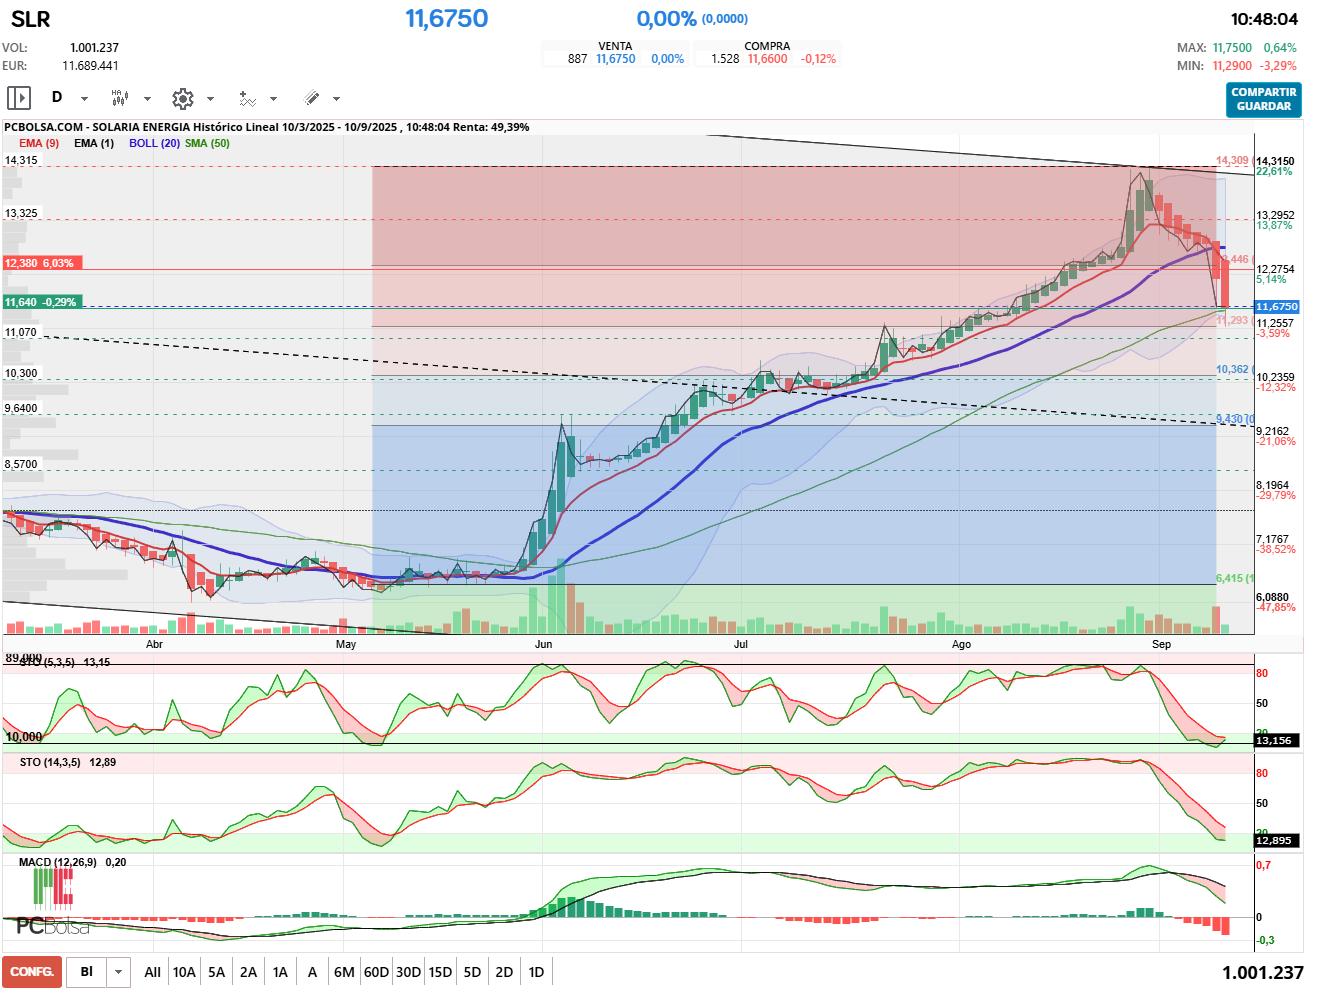Select the A time range
This screenshot has height=993, width=1317.
(x=312, y=972)
